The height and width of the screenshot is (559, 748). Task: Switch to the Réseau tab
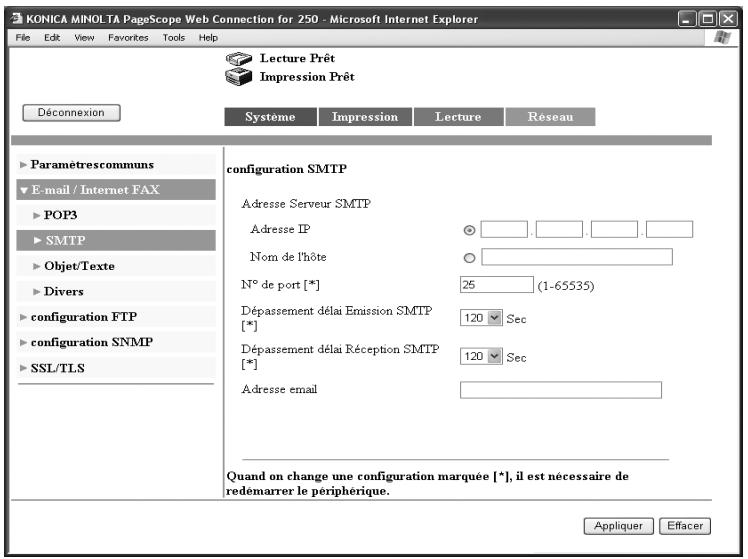tap(551, 117)
